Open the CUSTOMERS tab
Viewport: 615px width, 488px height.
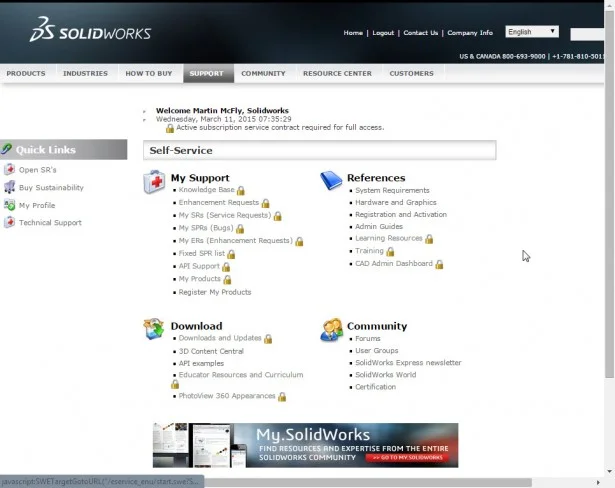[x=411, y=73]
